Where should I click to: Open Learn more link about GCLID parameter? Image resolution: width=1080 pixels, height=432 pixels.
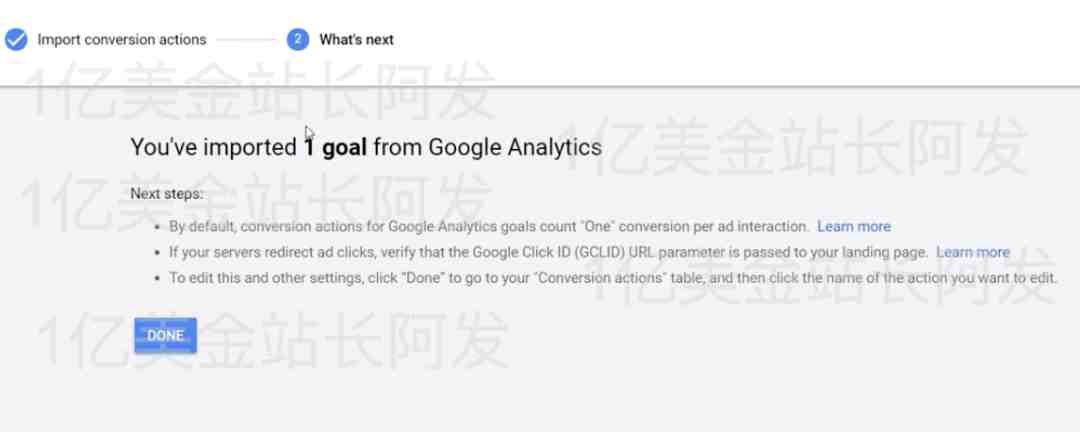(x=973, y=252)
